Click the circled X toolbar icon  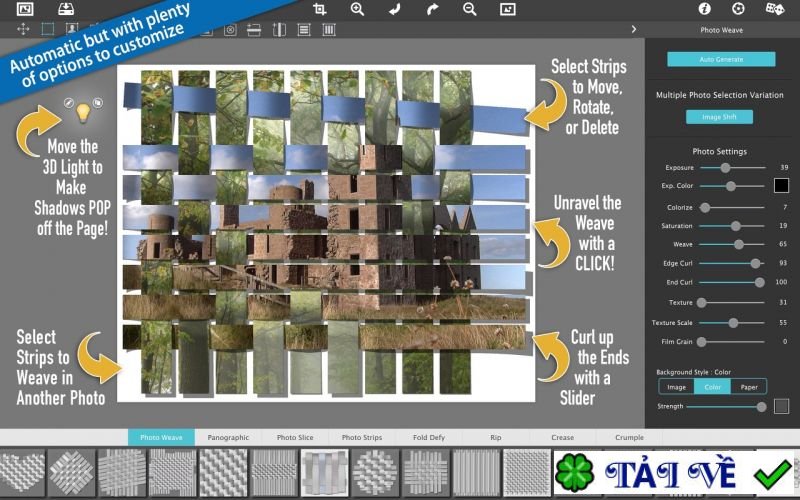pyautogui.click(x=230, y=30)
